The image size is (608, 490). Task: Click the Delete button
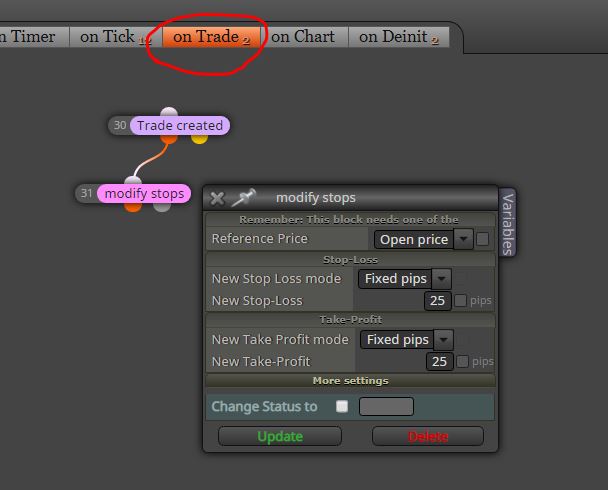click(x=428, y=437)
